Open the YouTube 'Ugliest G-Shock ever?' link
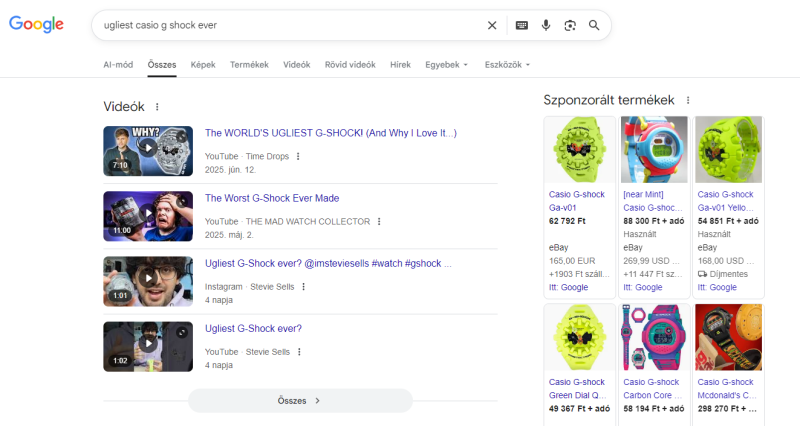Screen dimensions: 800x426 [x=253, y=329]
